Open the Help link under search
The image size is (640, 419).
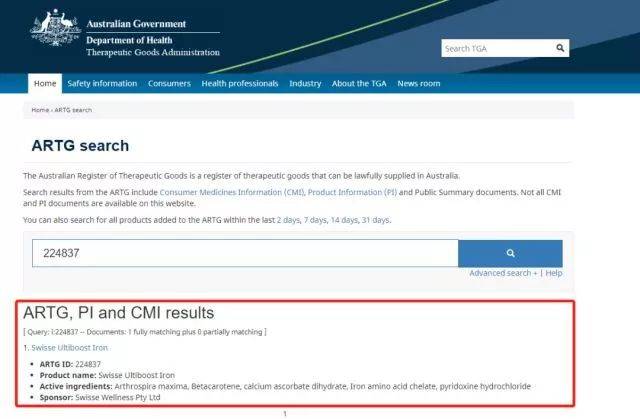[x=554, y=273]
